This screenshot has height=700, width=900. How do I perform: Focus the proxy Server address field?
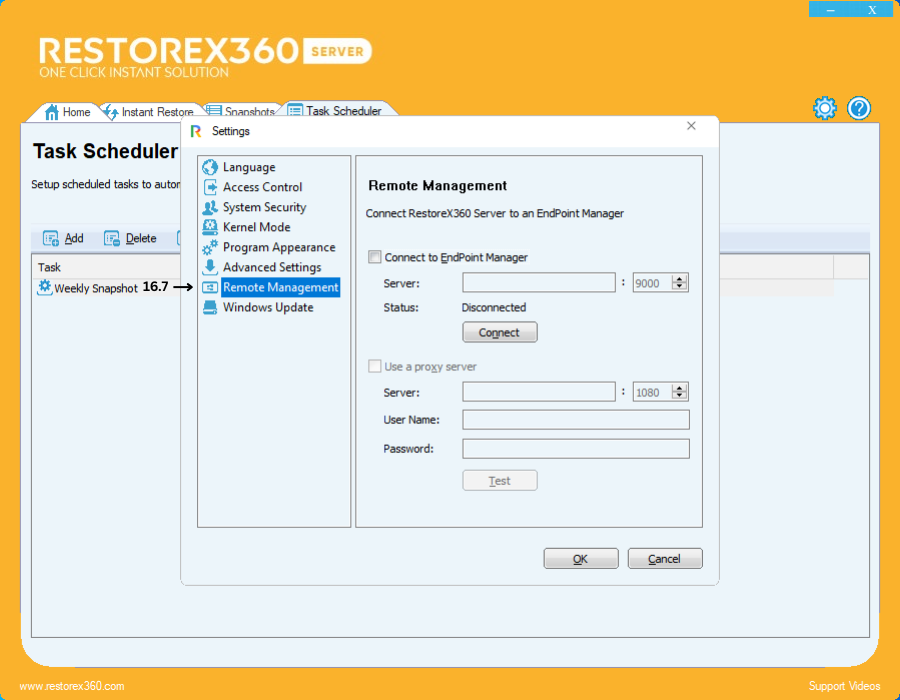(x=539, y=392)
